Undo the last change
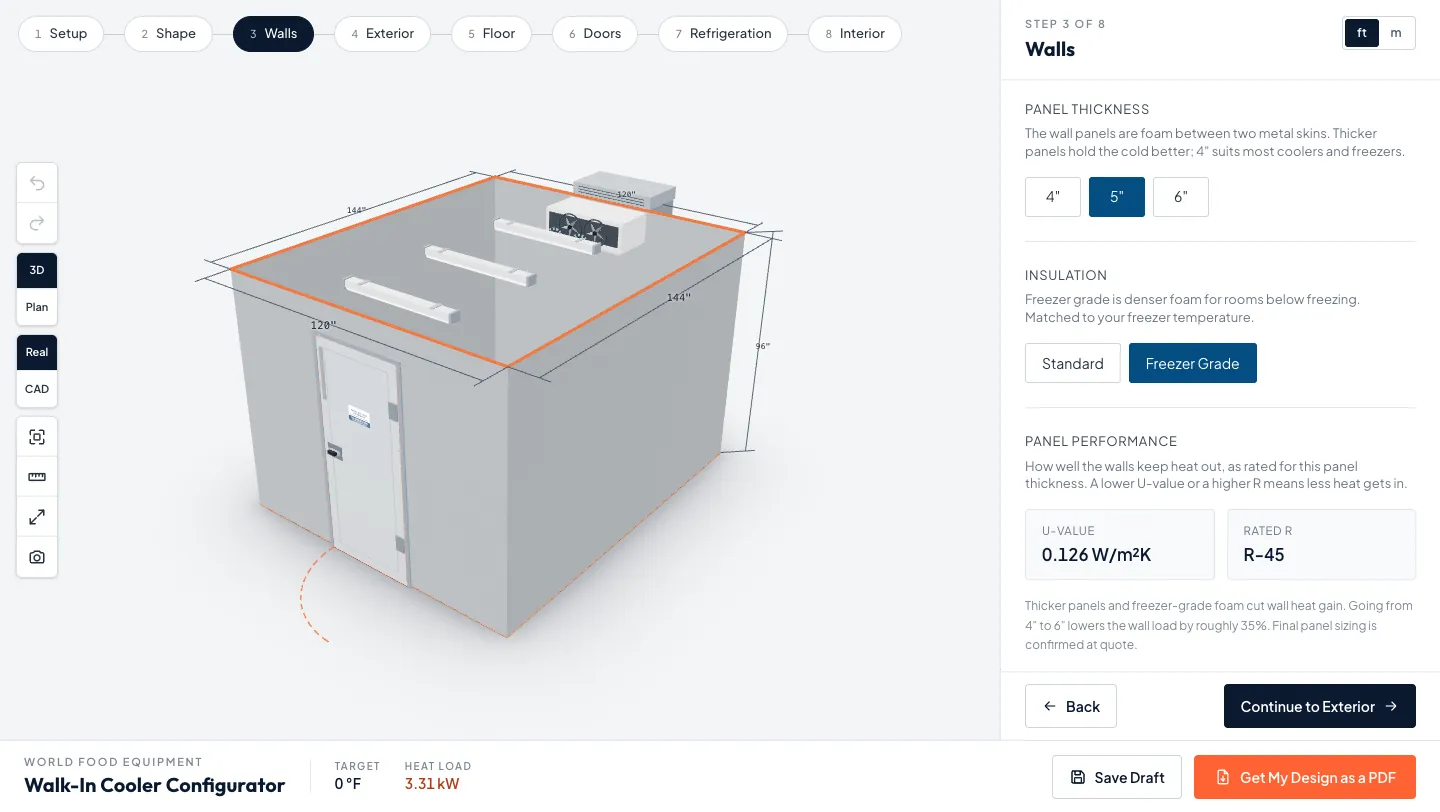The height and width of the screenshot is (812, 1440). [x=37, y=183]
